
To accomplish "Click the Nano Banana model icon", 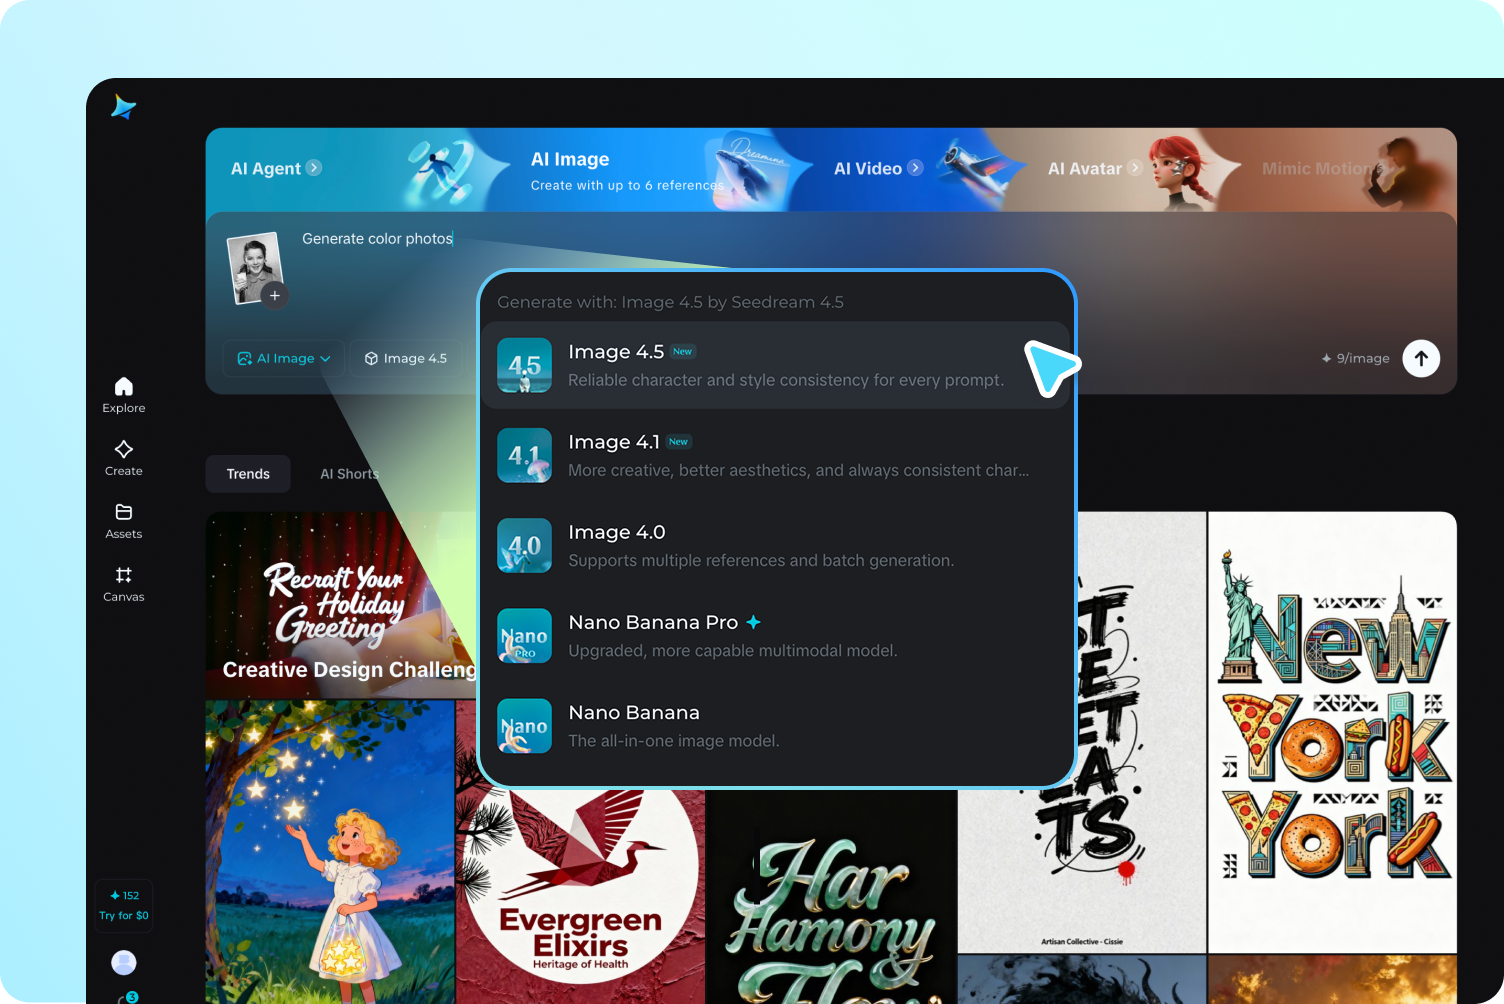I will coord(524,725).
